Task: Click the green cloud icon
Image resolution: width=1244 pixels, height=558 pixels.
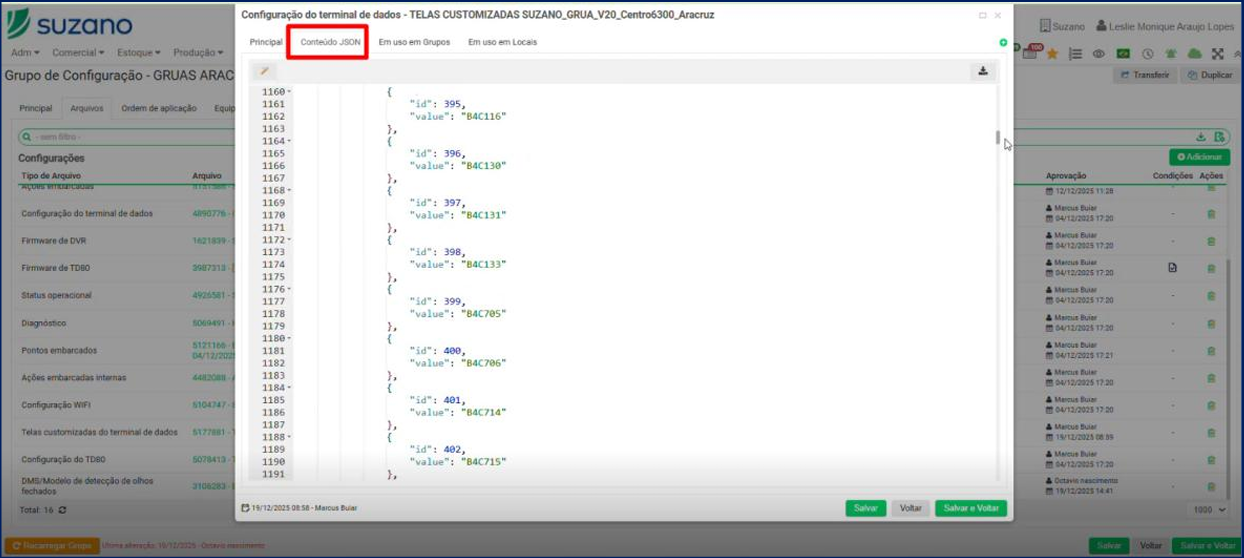Action: coord(1194,54)
